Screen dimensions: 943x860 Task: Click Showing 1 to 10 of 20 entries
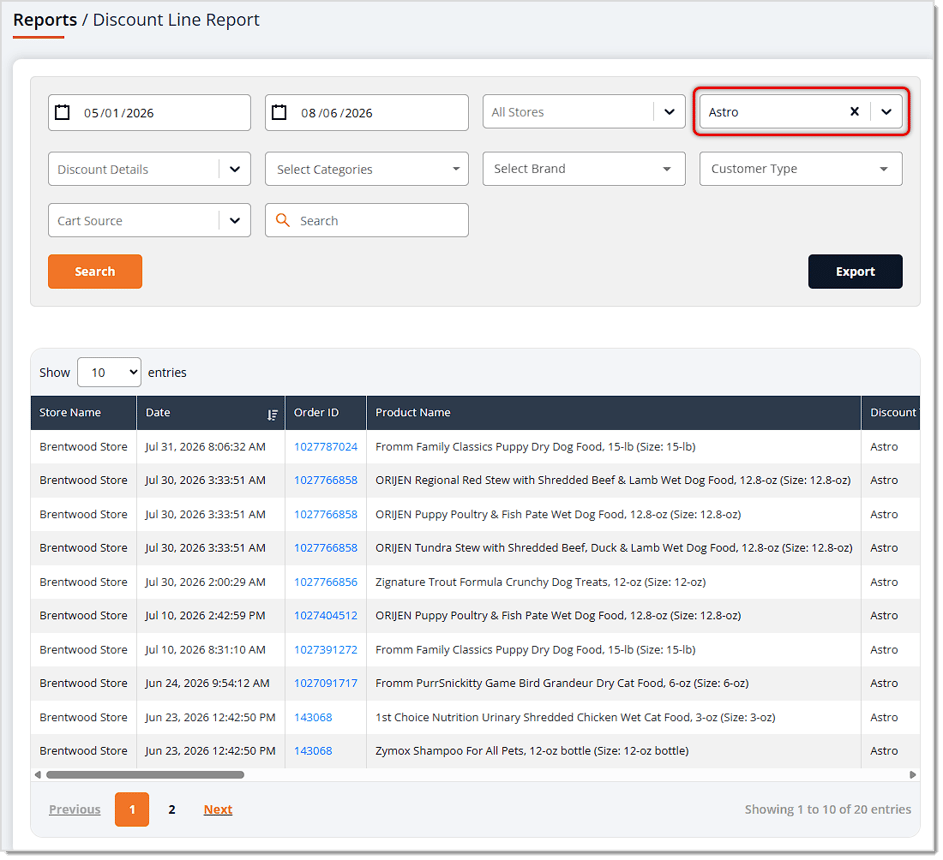click(x=828, y=809)
